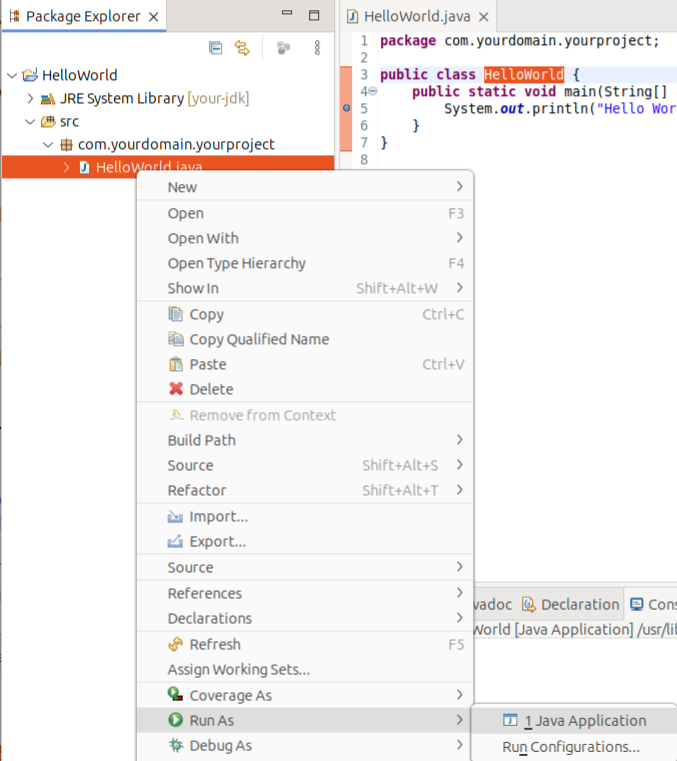Switch to the Declaration tab

pos(578,604)
